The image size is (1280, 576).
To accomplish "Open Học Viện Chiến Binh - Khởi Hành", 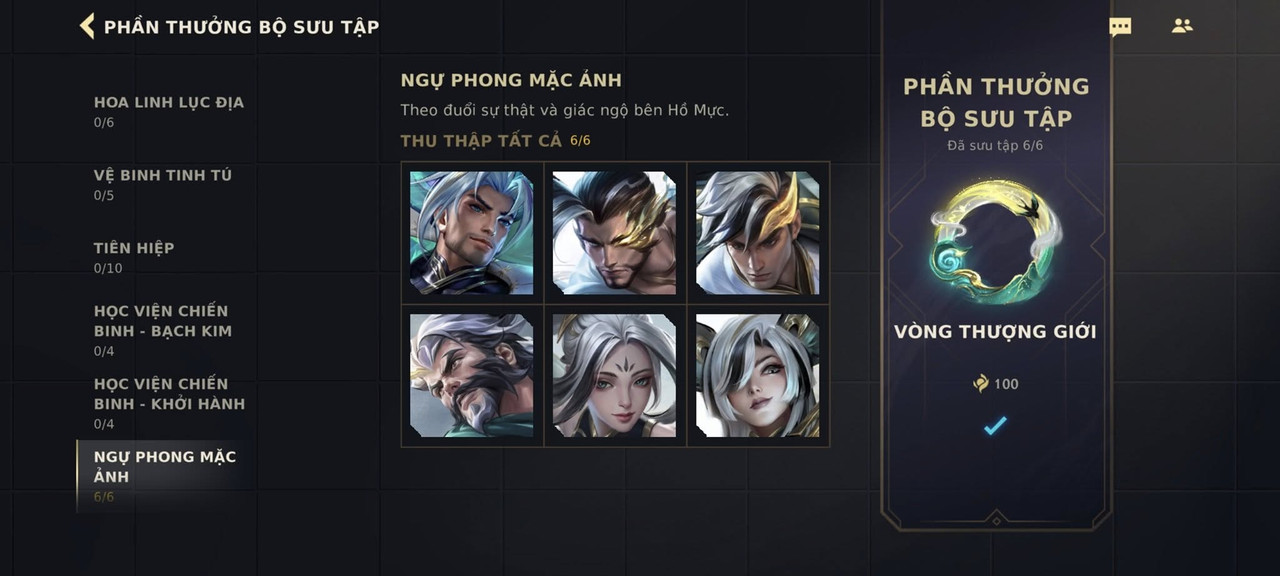I will 168,403.
